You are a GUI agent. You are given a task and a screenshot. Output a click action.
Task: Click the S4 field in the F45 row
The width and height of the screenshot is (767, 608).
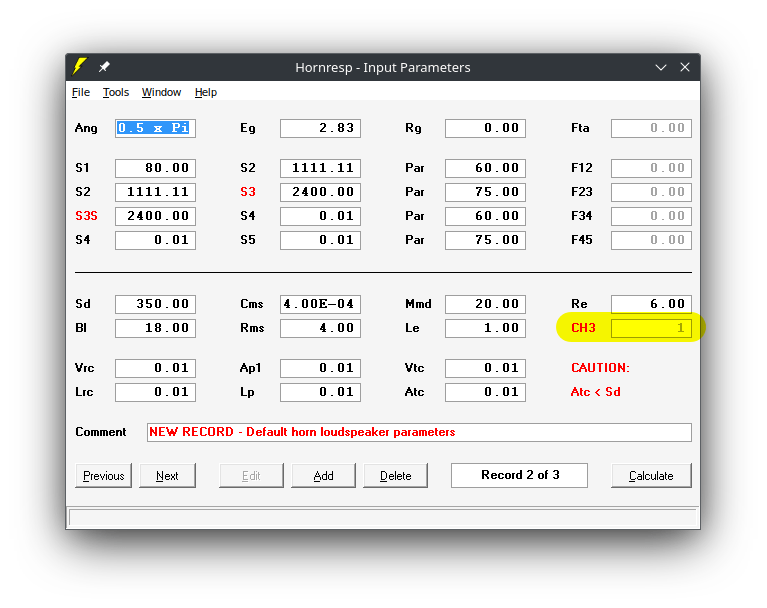(x=156, y=240)
